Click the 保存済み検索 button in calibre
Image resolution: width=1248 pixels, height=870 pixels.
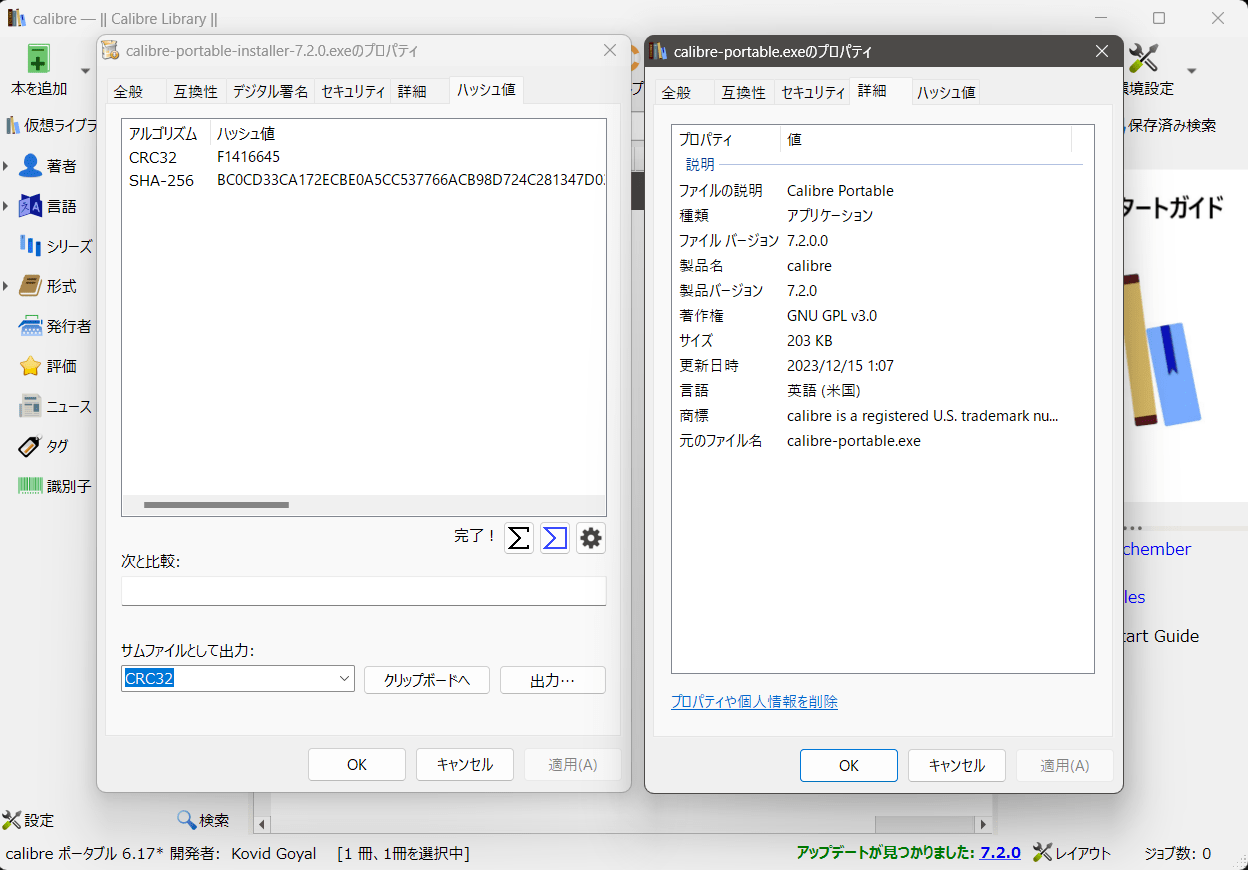point(1171,125)
